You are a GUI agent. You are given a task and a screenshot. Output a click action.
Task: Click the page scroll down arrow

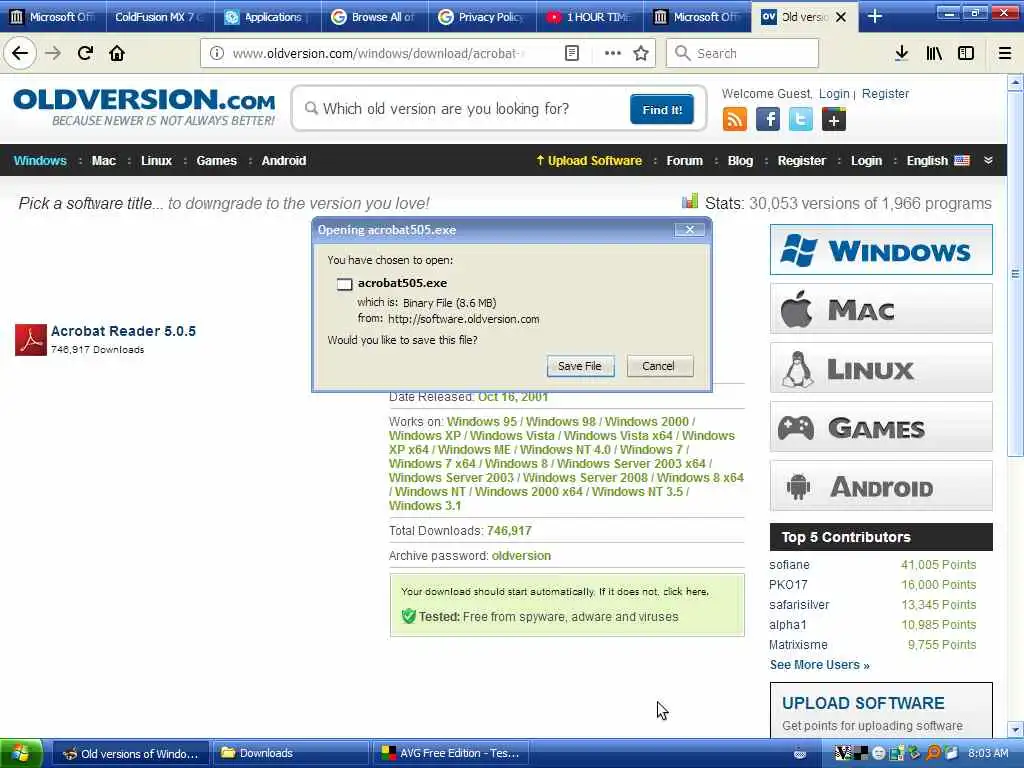coord(1015,729)
